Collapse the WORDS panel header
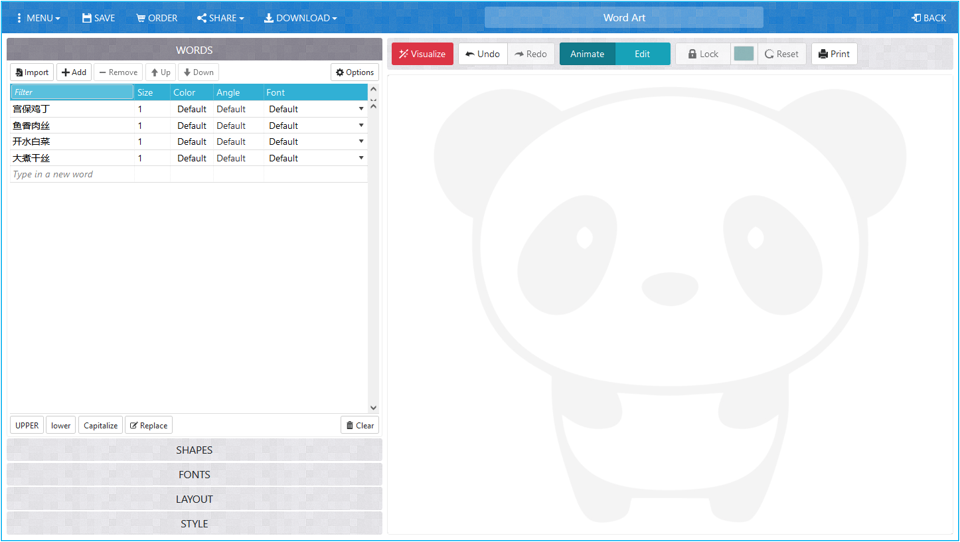 (194, 50)
